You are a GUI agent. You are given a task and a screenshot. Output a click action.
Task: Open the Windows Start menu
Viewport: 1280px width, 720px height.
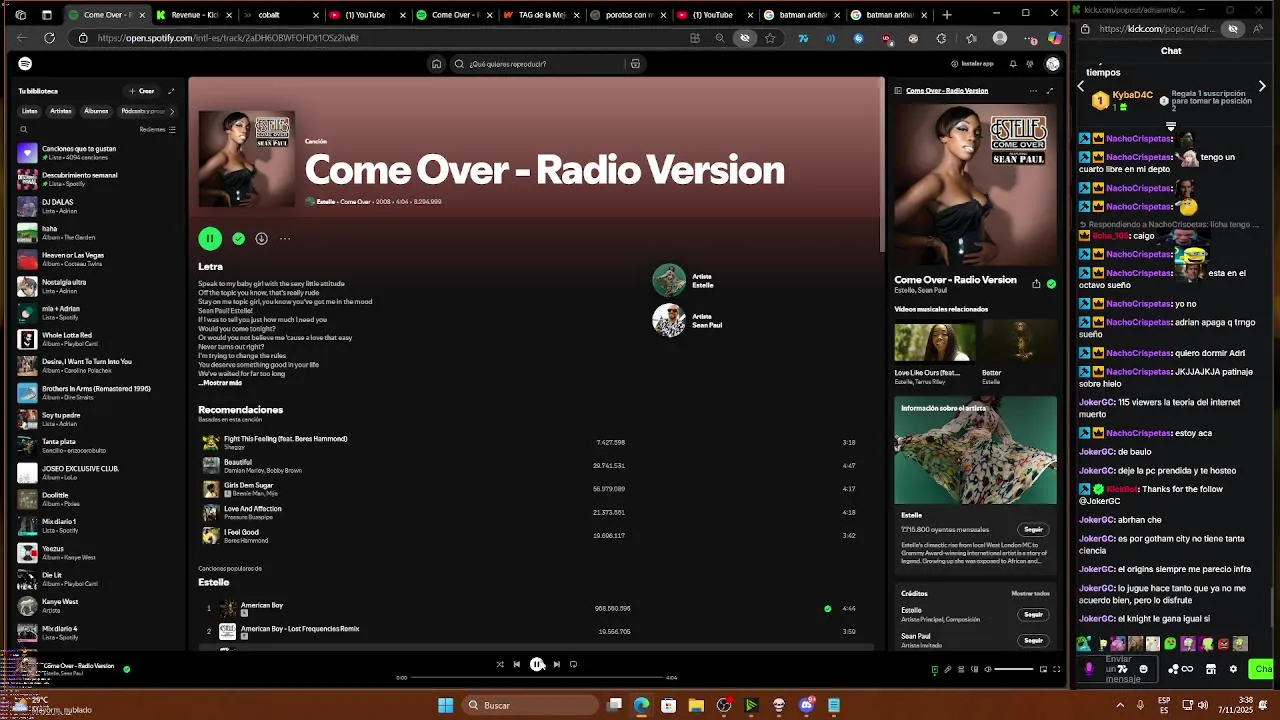(445, 705)
